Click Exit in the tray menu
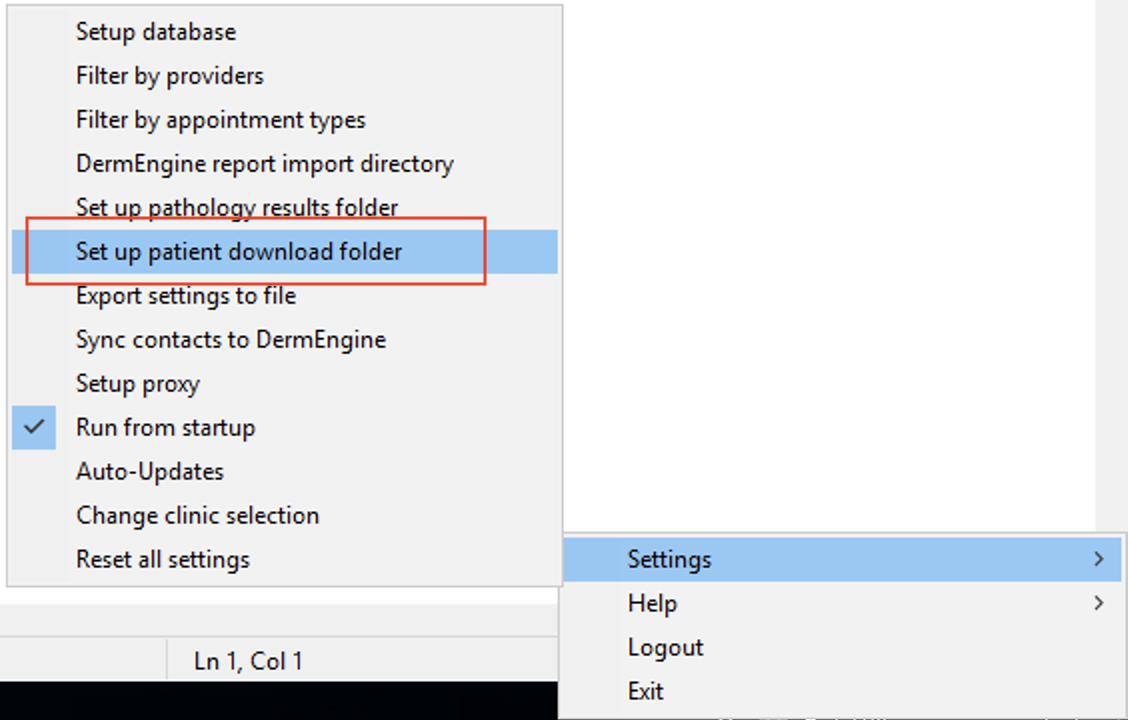 (x=646, y=691)
